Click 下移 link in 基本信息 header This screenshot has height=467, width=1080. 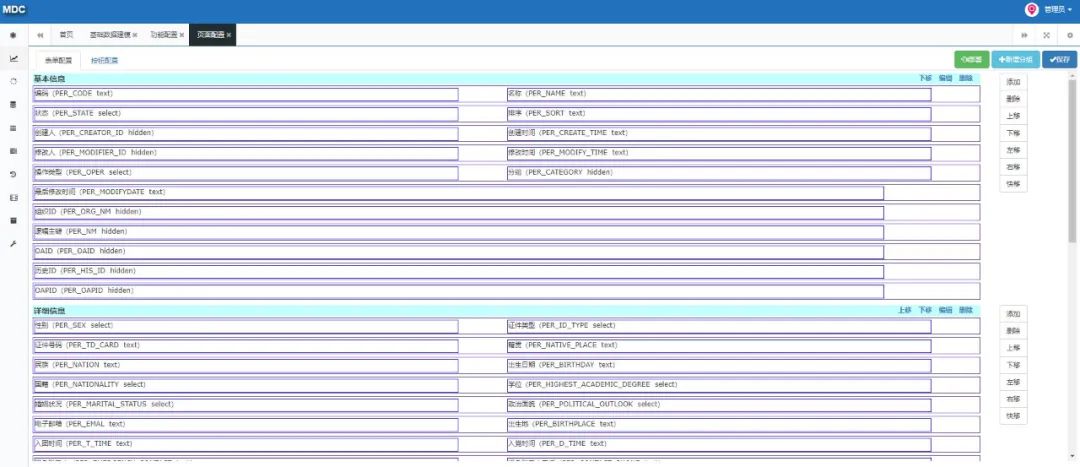pos(926,79)
